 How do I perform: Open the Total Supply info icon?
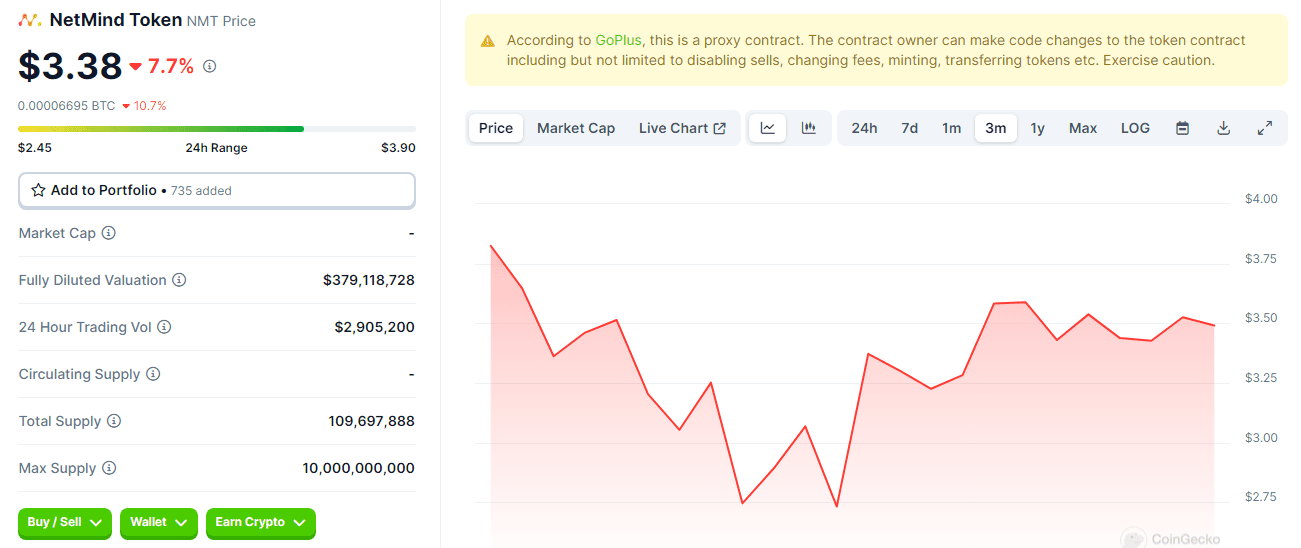point(114,421)
